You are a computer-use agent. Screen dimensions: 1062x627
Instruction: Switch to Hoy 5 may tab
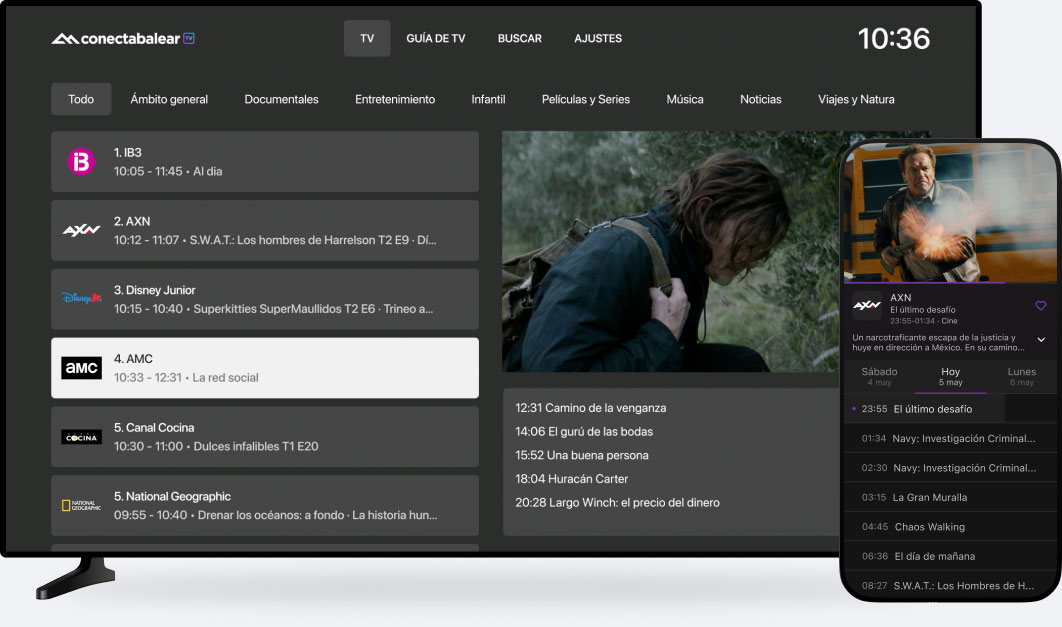(950, 376)
